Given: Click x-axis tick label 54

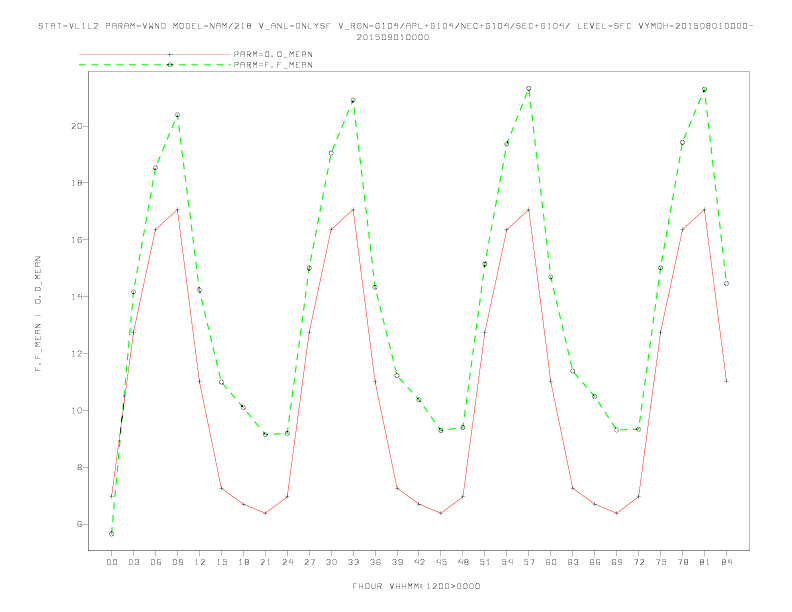Looking at the screenshot, I should 507,562.
